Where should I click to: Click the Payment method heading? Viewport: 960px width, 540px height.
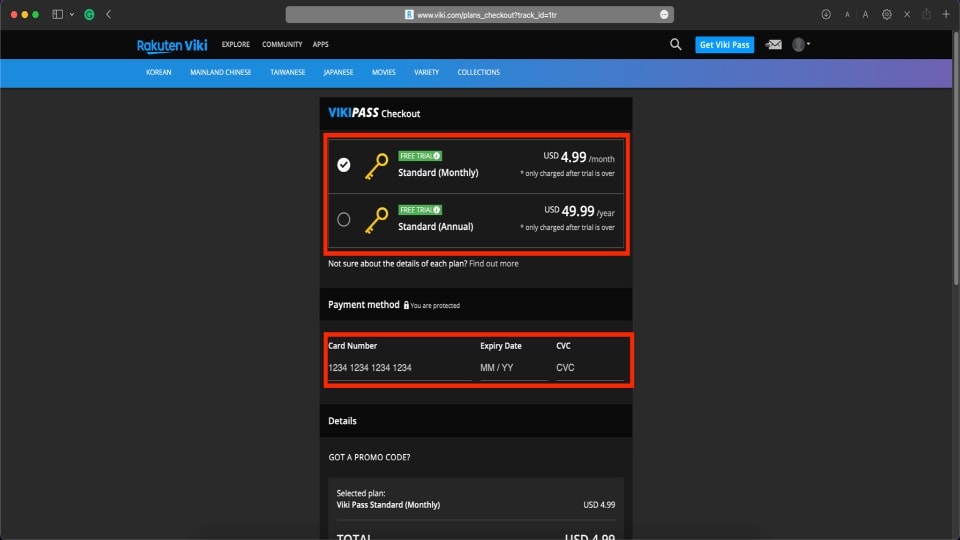pyautogui.click(x=364, y=305)
